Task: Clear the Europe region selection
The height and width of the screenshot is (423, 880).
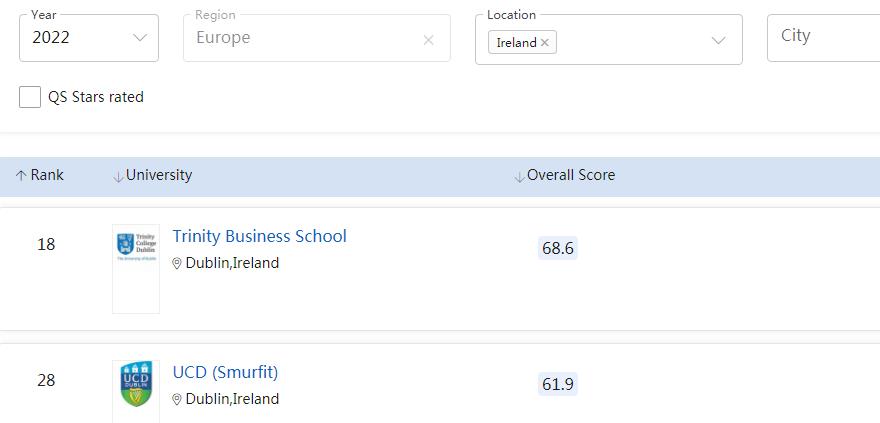Action: pos(428,40)
